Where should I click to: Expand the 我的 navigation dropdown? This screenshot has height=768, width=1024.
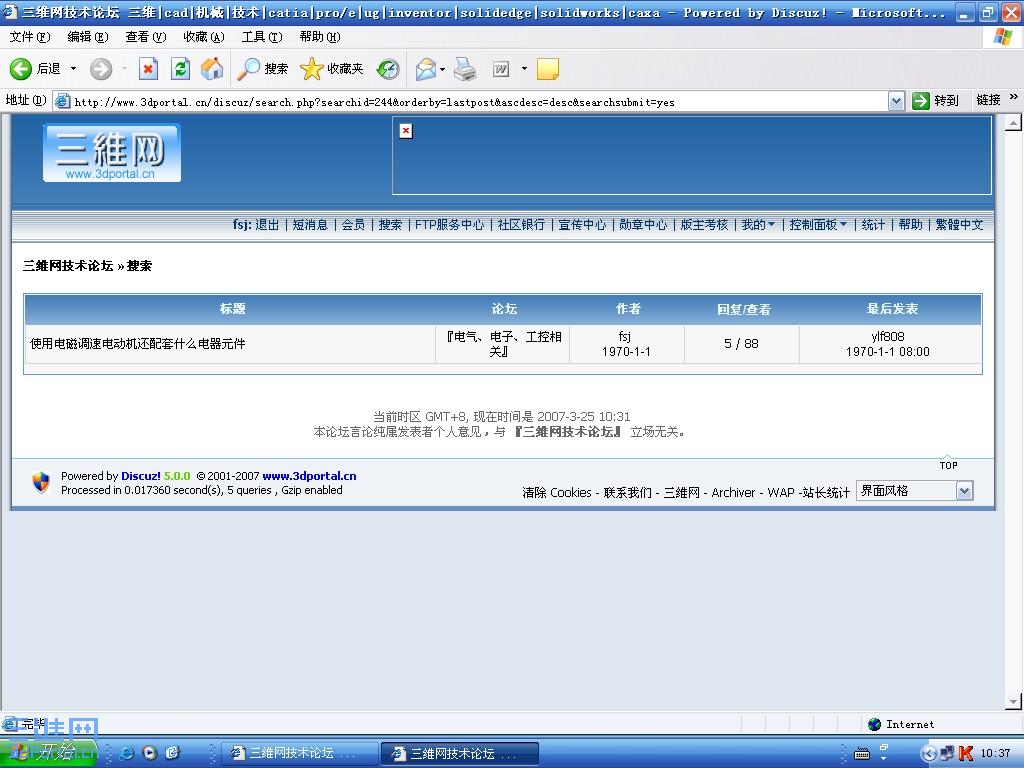coord(758,225)
